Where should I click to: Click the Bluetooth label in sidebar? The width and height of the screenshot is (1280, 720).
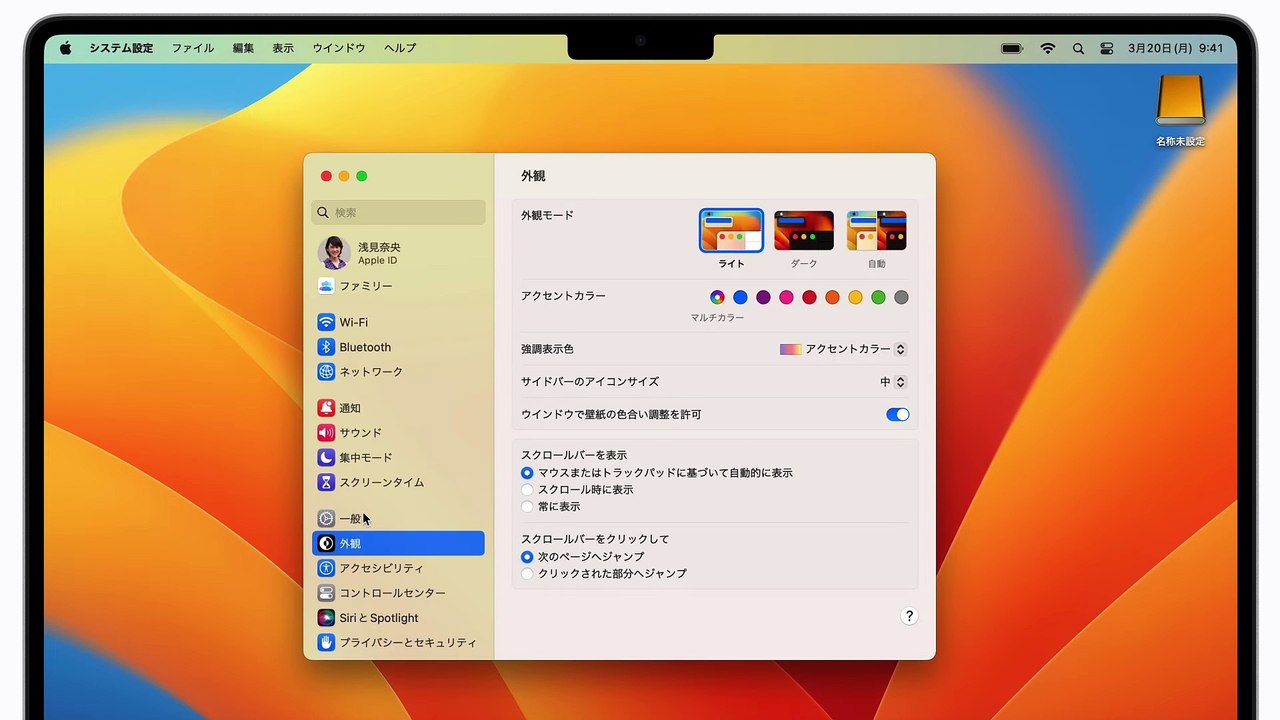tap(365, 347)
